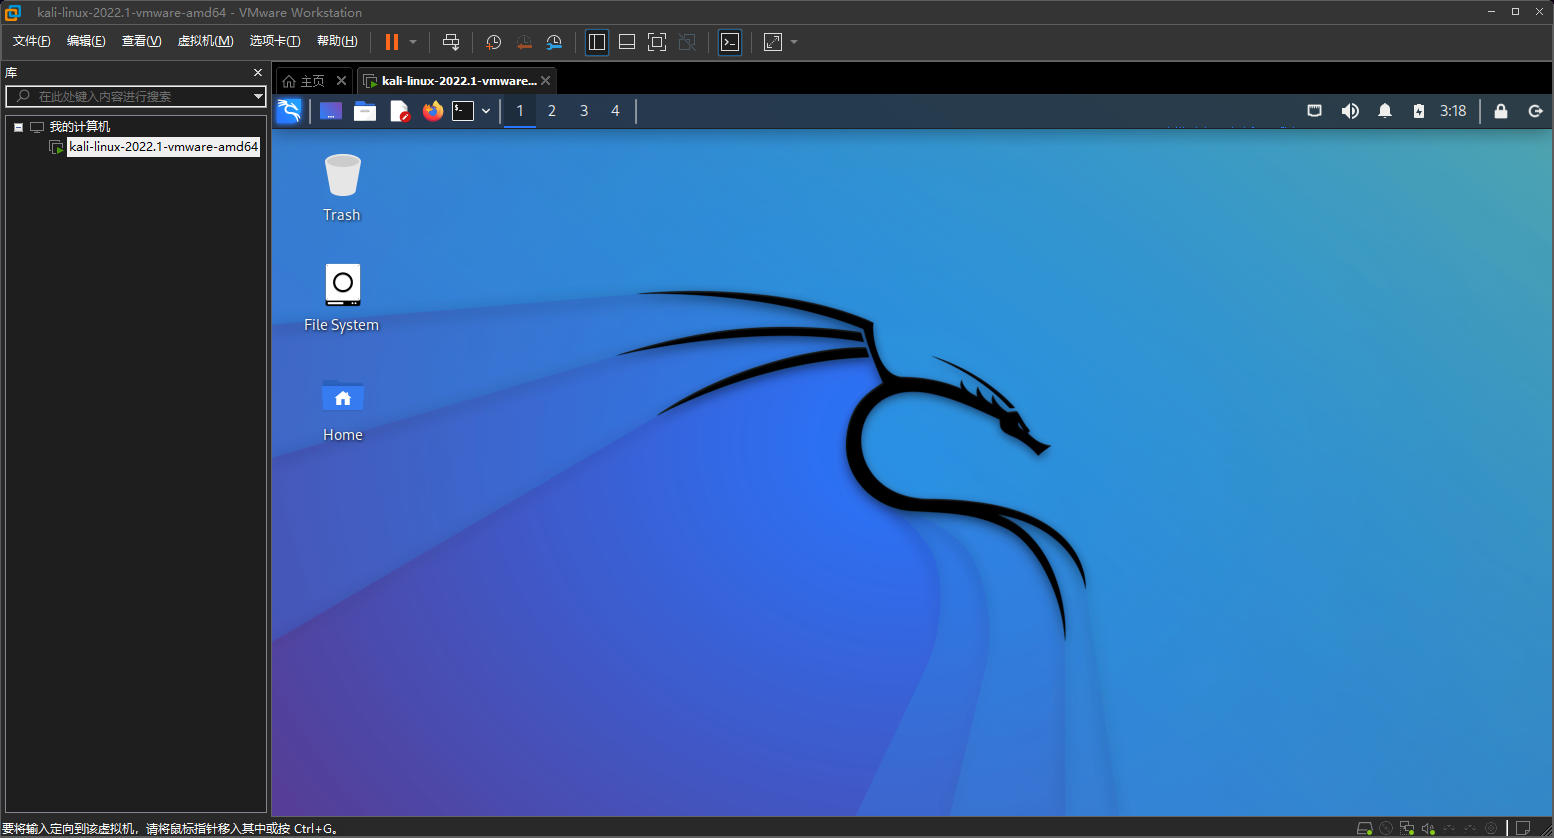Screen dimensions: 1554x838
Task: Expand the power options dropdown beside the pause button
Action: pos(413,42)
